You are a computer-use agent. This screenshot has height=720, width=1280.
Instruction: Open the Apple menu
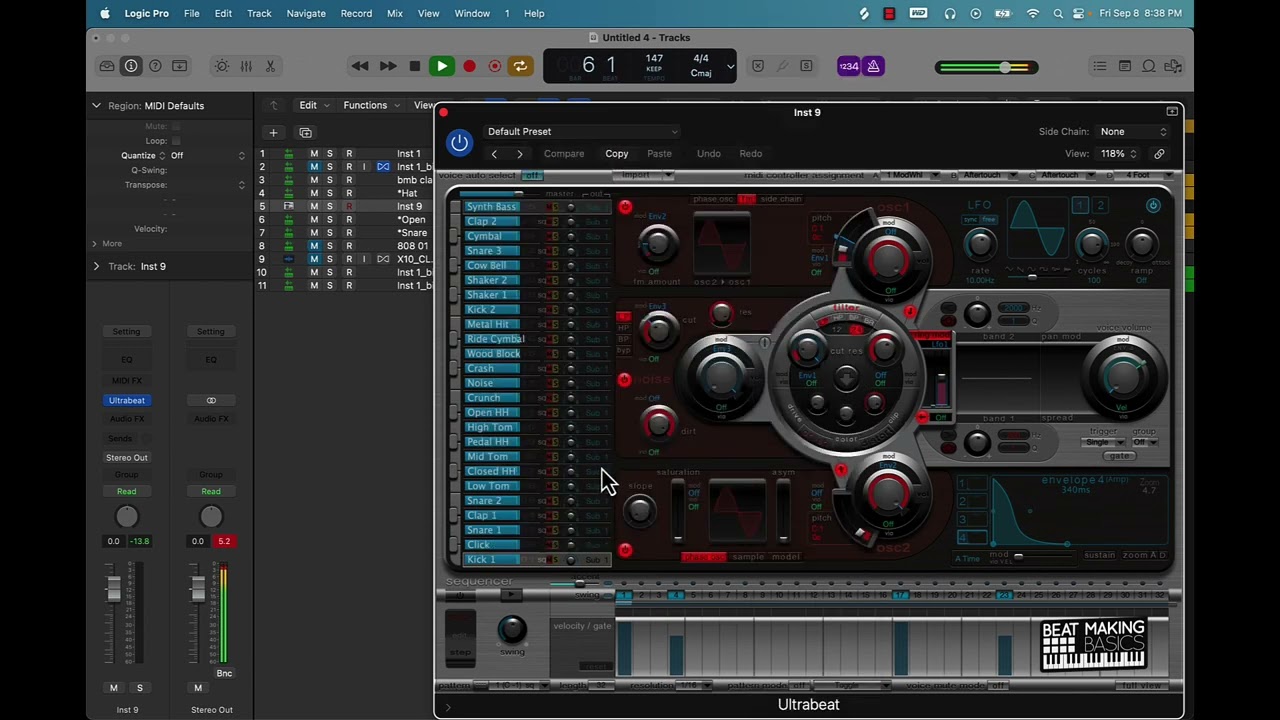coord(105,13)
